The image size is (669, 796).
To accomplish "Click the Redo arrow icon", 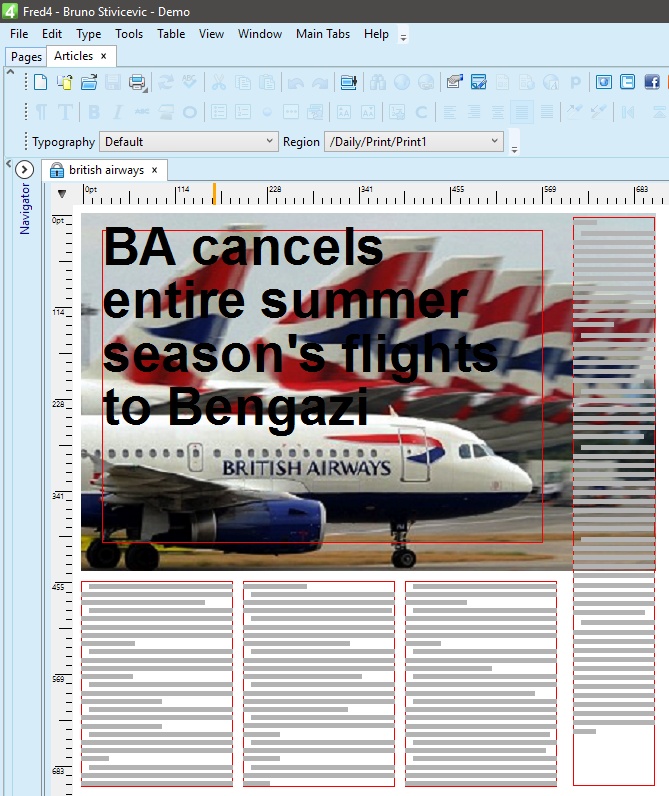I will coord(320,82).
